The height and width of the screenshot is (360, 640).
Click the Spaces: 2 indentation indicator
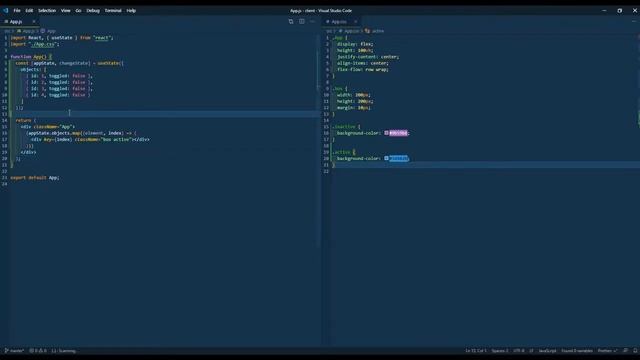tap(500, 351)
